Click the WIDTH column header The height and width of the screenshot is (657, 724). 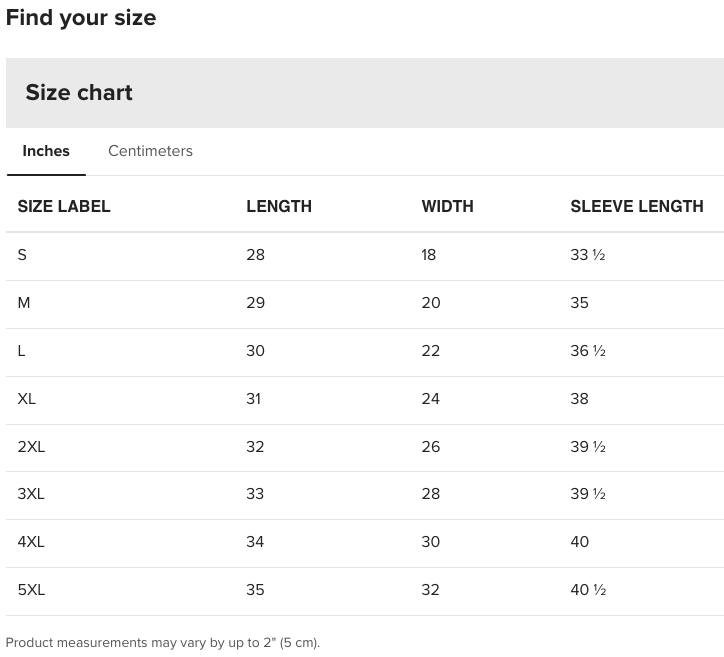447,206
